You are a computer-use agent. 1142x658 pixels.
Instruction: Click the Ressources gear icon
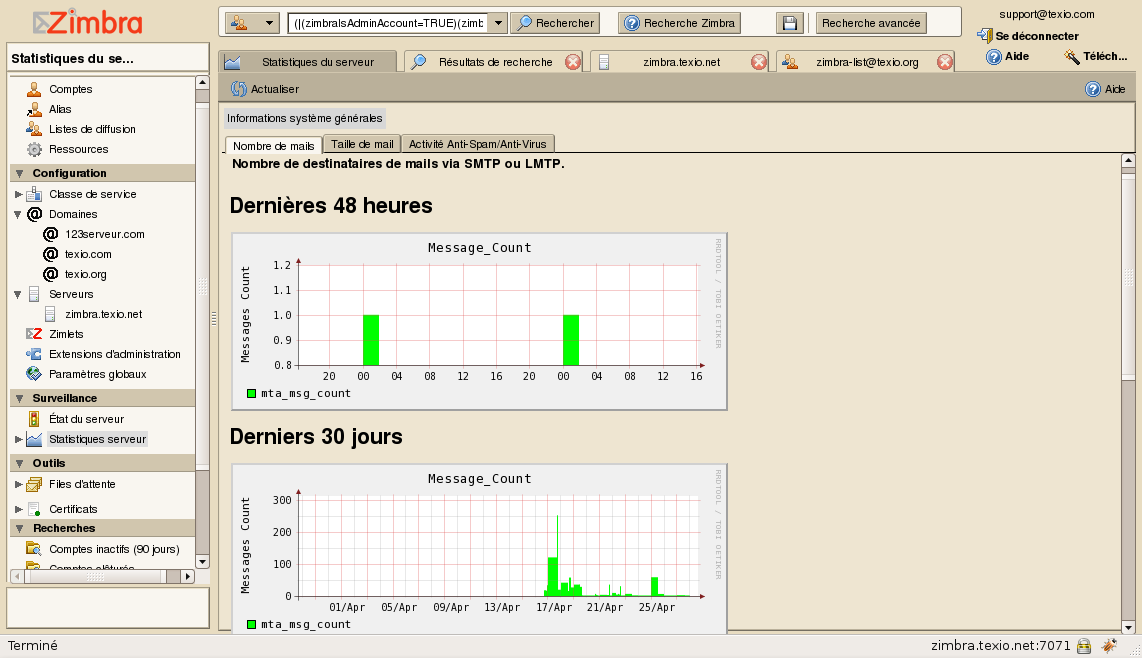tap(34, 149)
